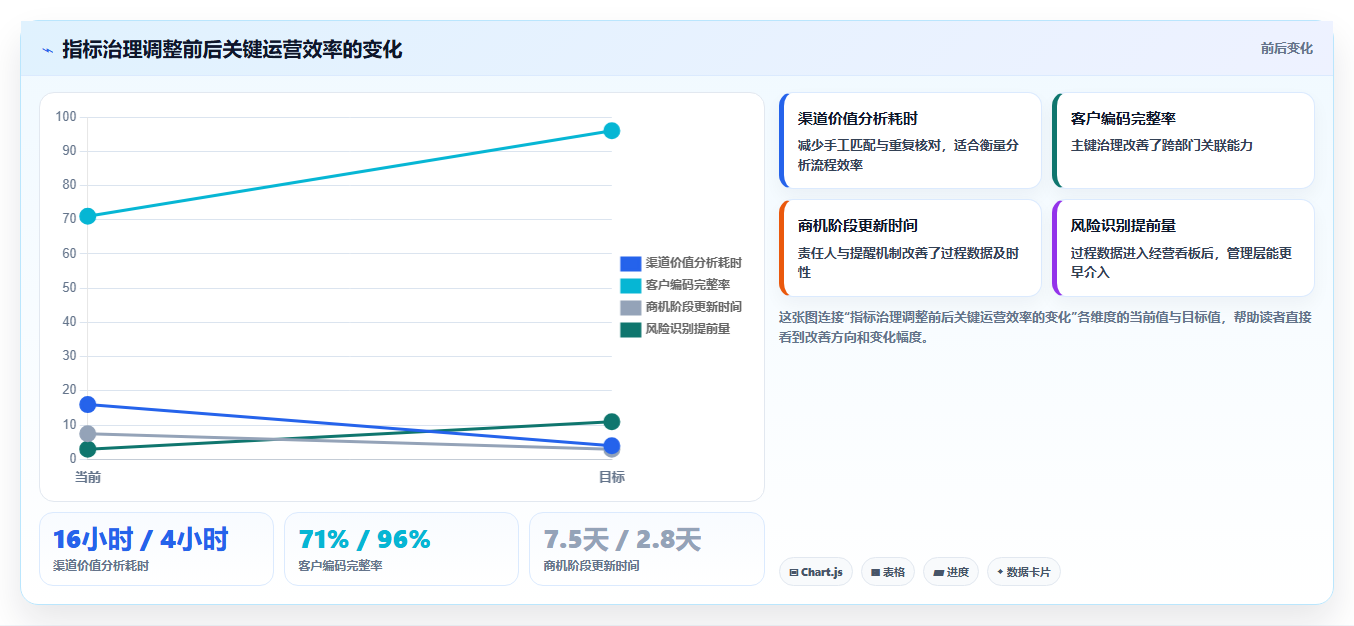Click the header title 指标治理调整前后关键运营效率的变化

tap(232, 49)
